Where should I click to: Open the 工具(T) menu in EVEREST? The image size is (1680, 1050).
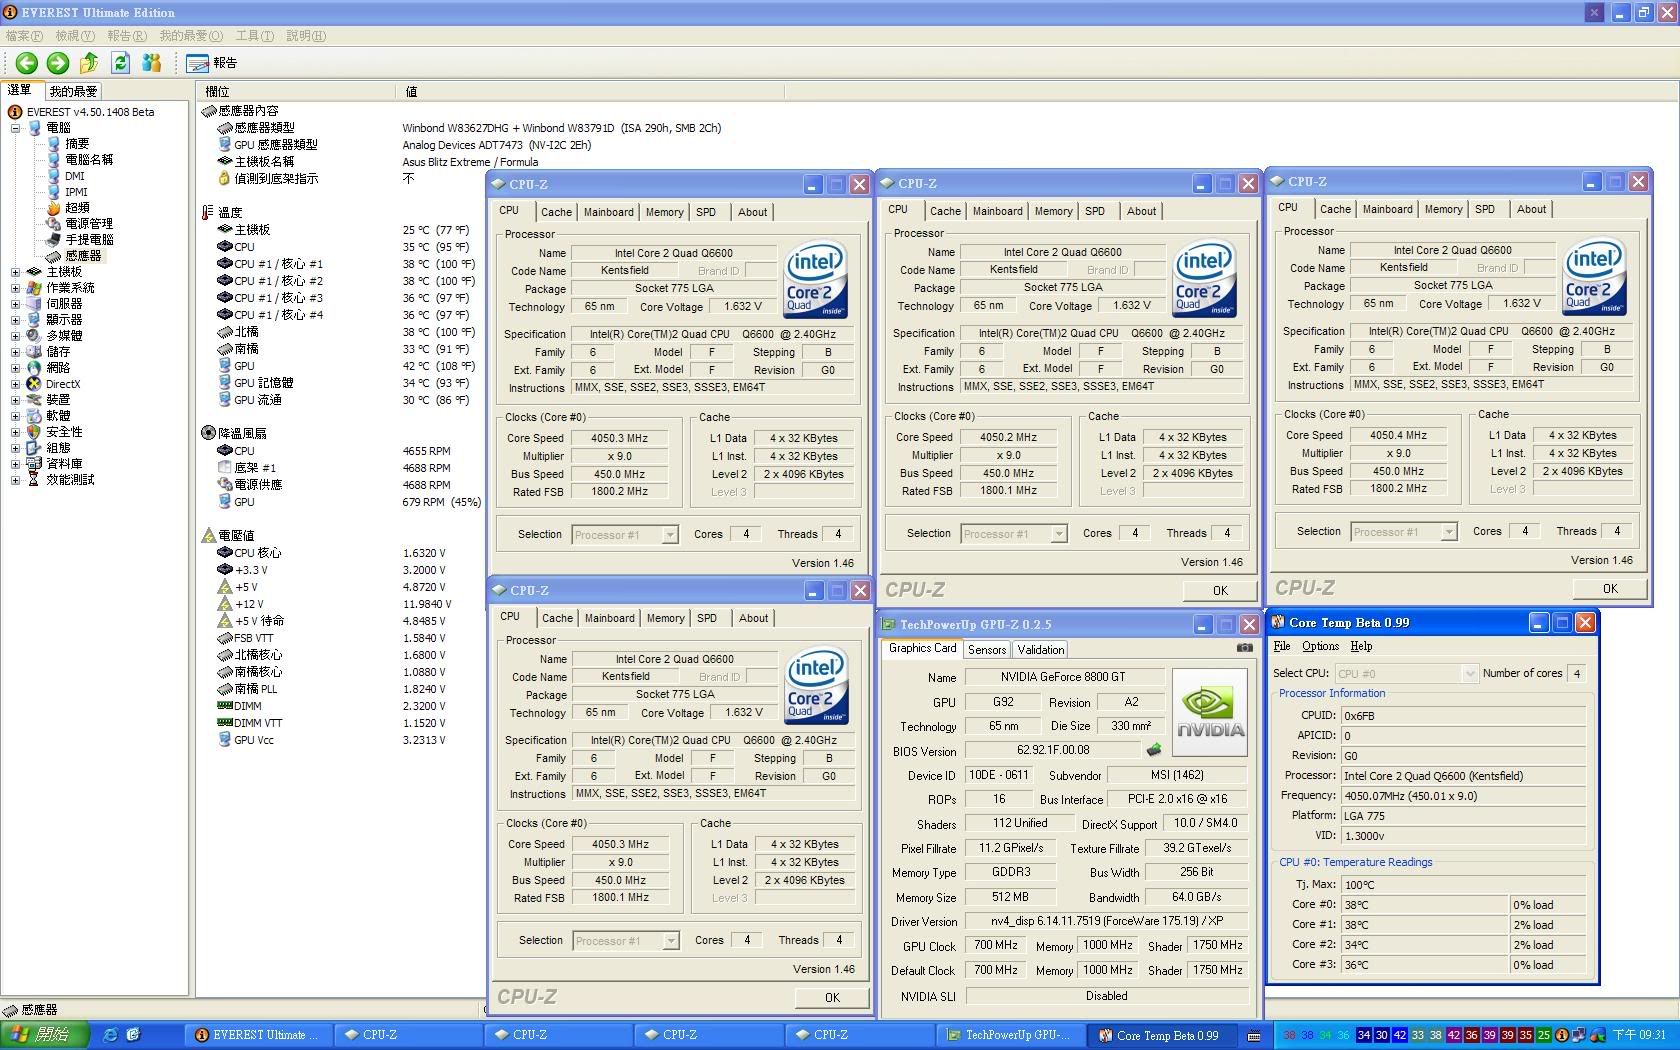(x=254, y=36)
